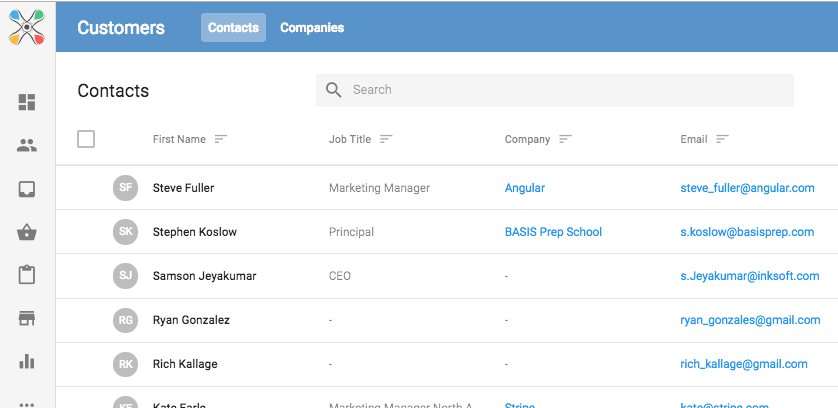Screen dimensions: 838x408
Task: Switch to the Companies tab
Action: [x=312, y=27]
